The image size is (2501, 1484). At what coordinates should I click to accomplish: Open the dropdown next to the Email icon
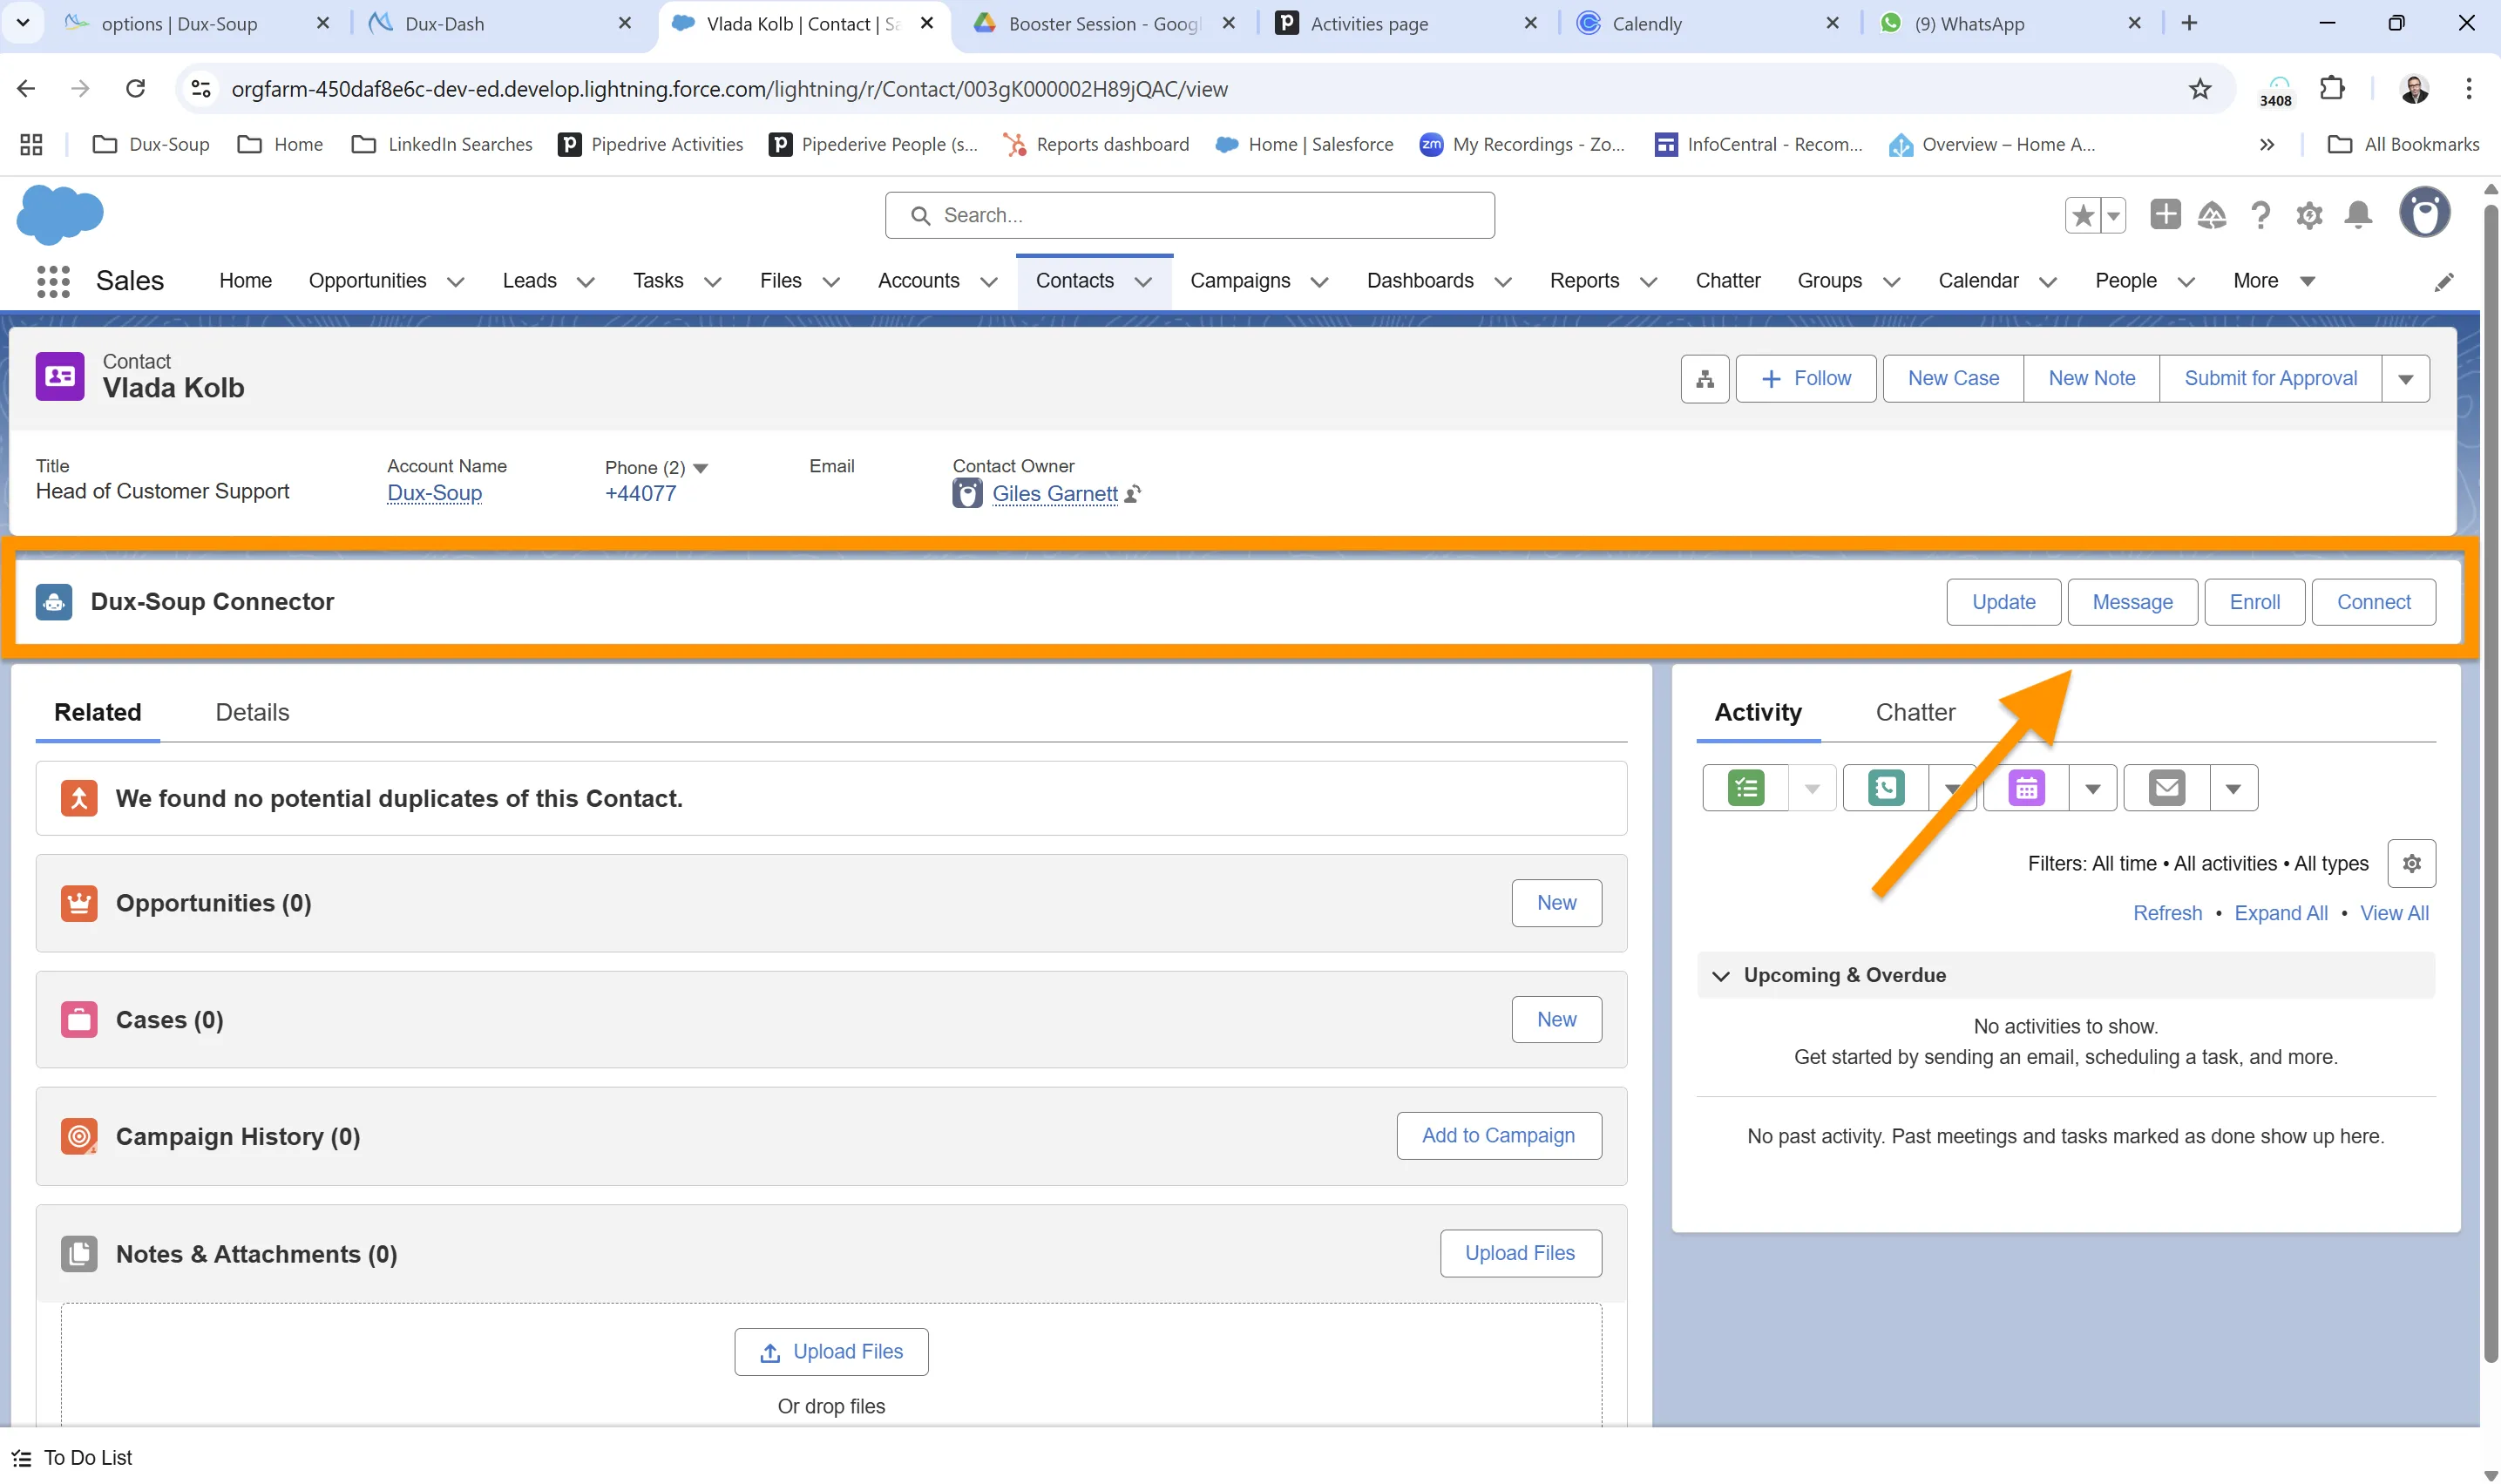2233,788
